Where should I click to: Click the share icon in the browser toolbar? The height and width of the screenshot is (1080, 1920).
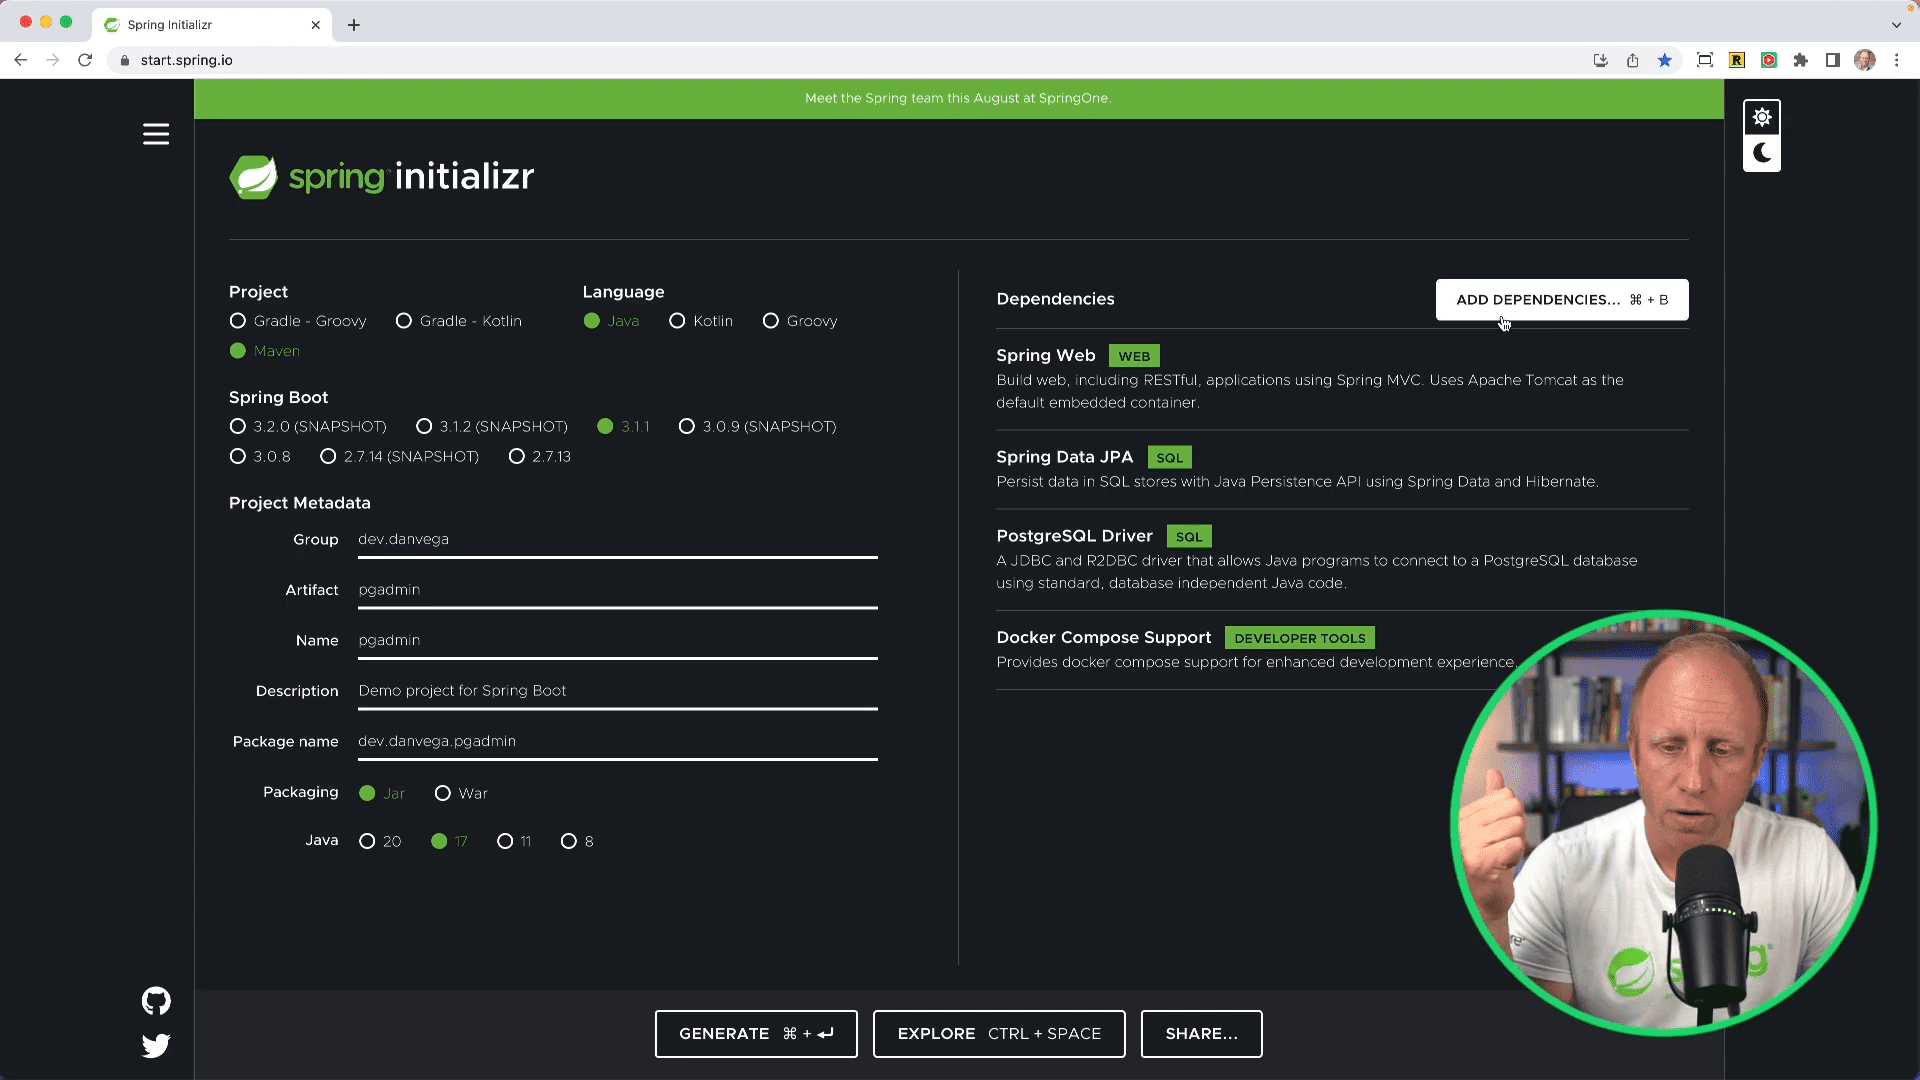pos(1633,60)
